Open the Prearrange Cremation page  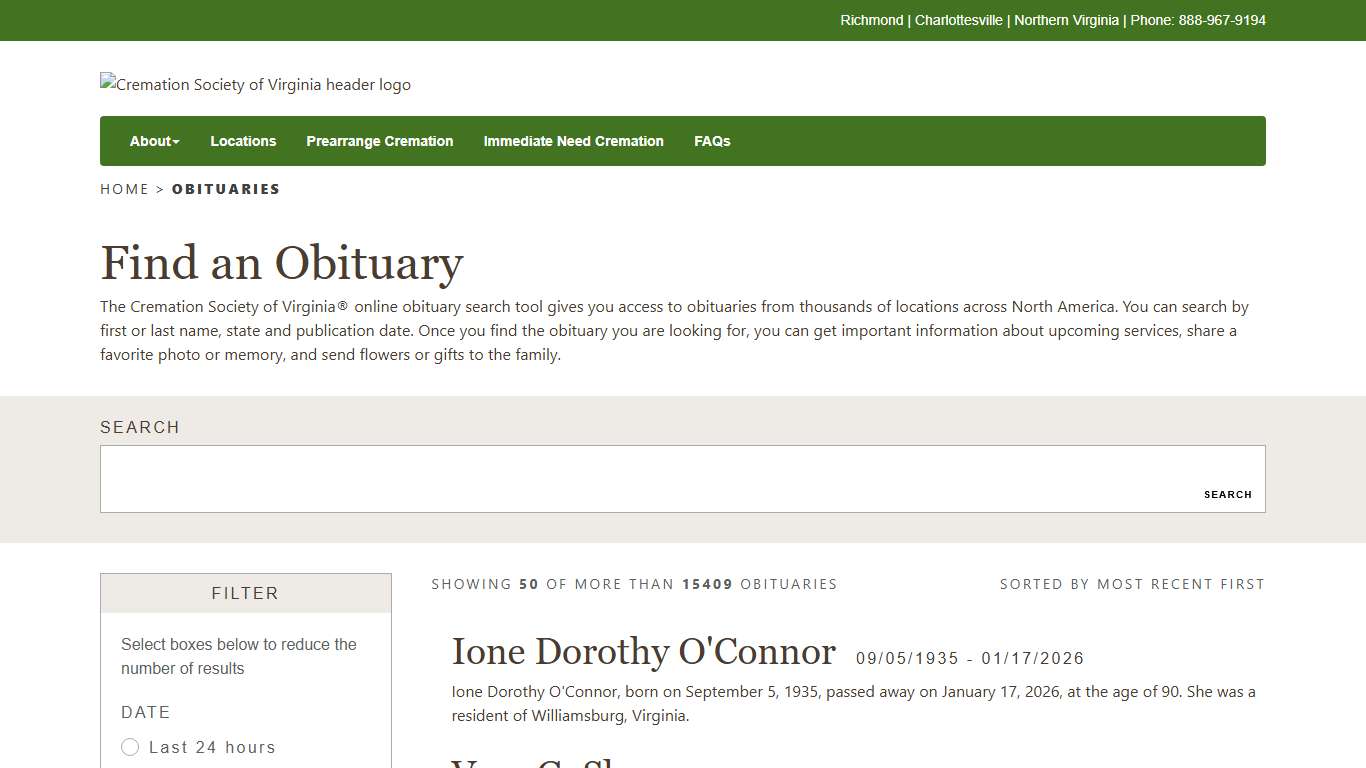point(380,141)
